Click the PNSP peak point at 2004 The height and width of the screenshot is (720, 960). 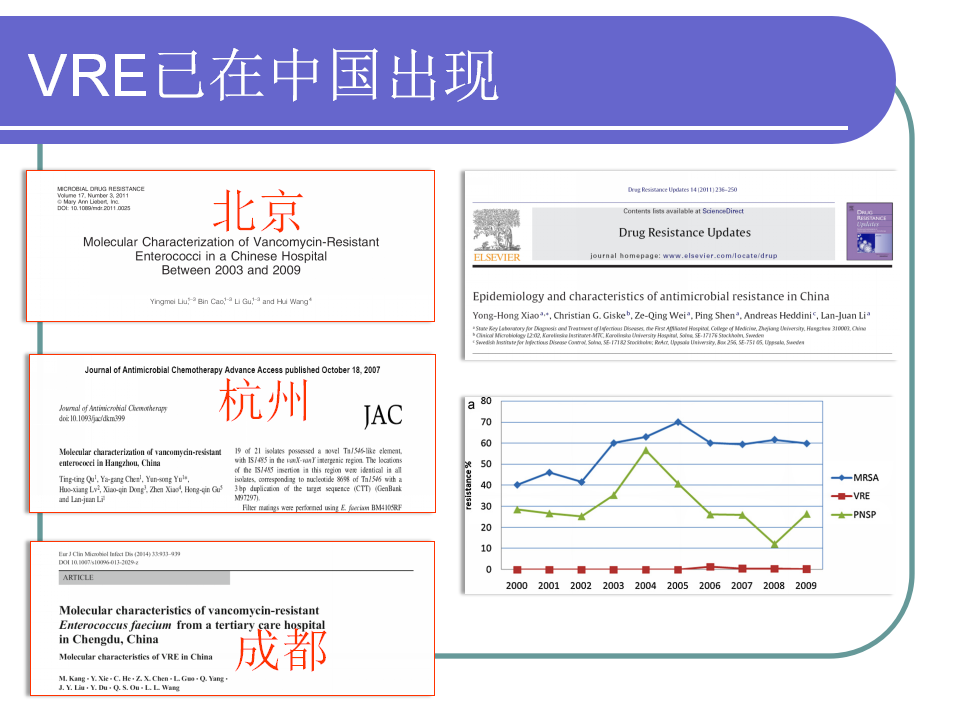pos(646,450)
